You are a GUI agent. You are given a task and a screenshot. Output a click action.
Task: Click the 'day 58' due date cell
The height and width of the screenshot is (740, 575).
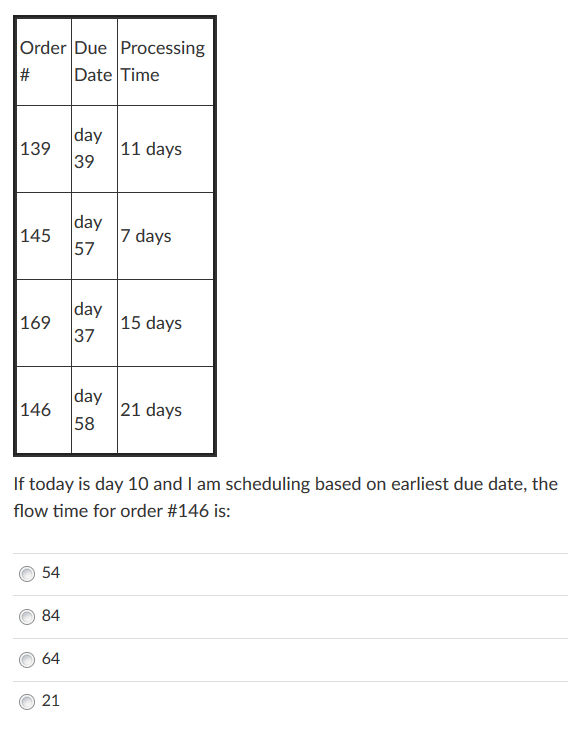[94, 410]
